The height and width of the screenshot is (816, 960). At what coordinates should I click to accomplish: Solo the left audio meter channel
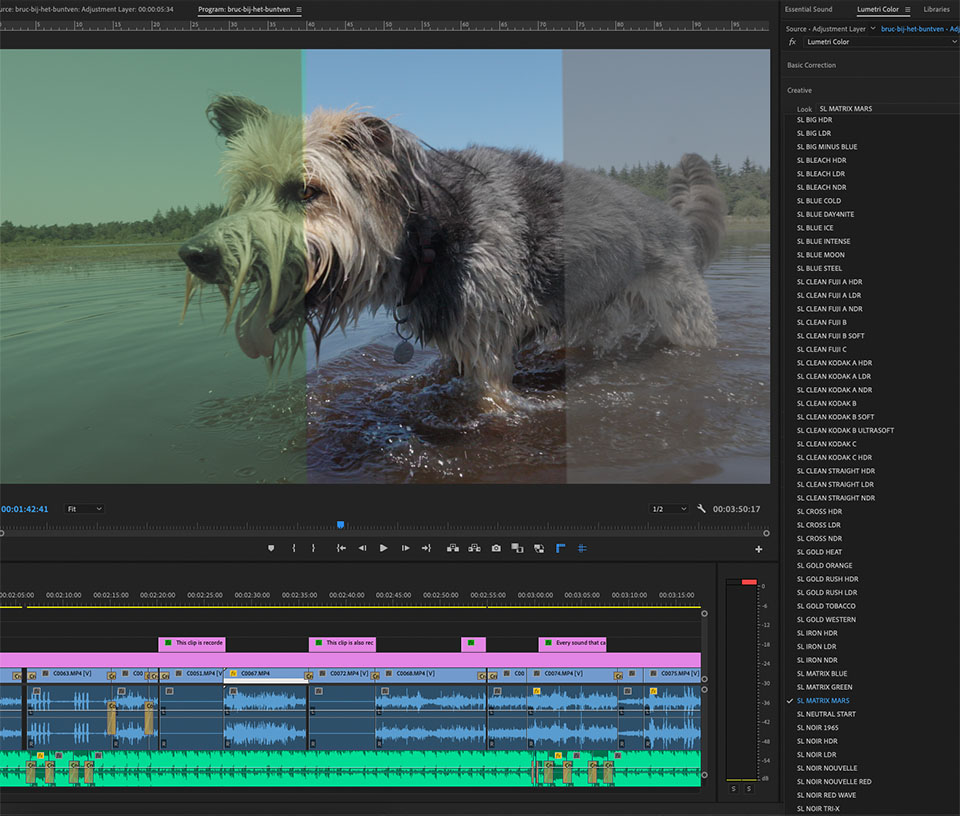point(733,788)
